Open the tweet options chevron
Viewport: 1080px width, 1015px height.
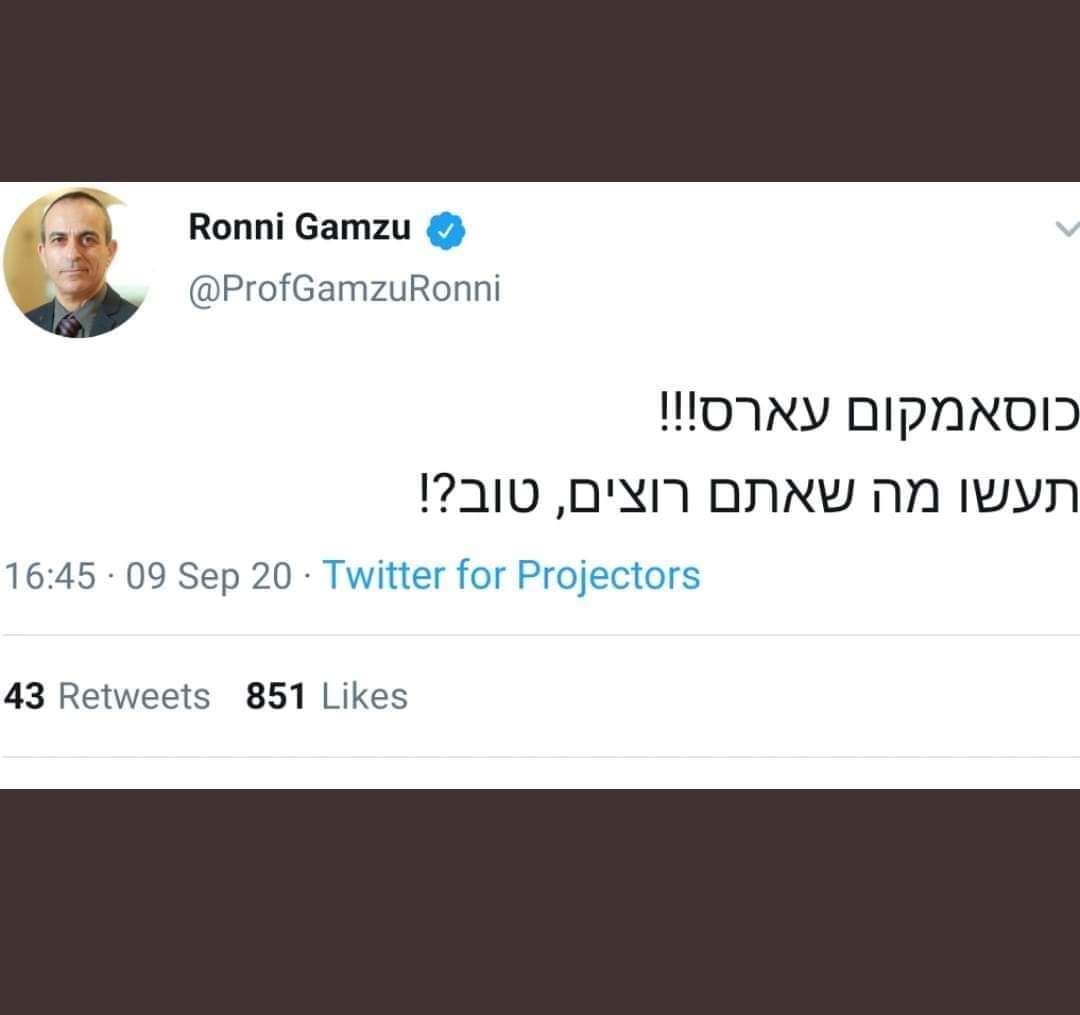(1067, 229)
